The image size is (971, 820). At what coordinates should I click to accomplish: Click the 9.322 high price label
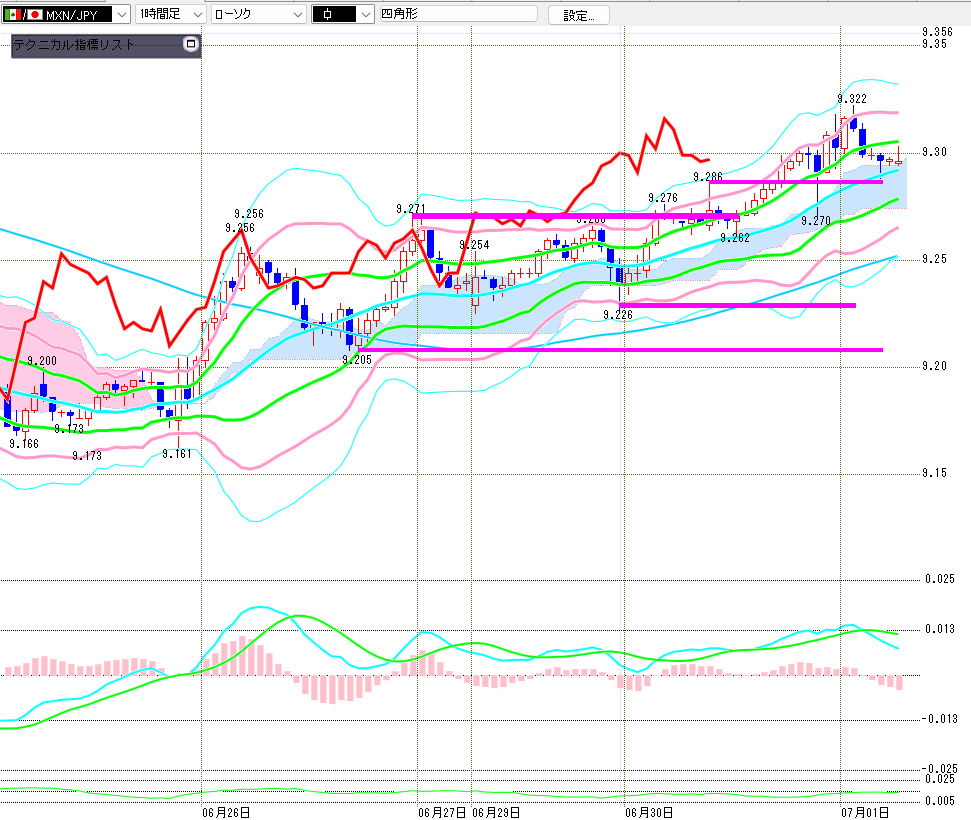pos(852,99)
